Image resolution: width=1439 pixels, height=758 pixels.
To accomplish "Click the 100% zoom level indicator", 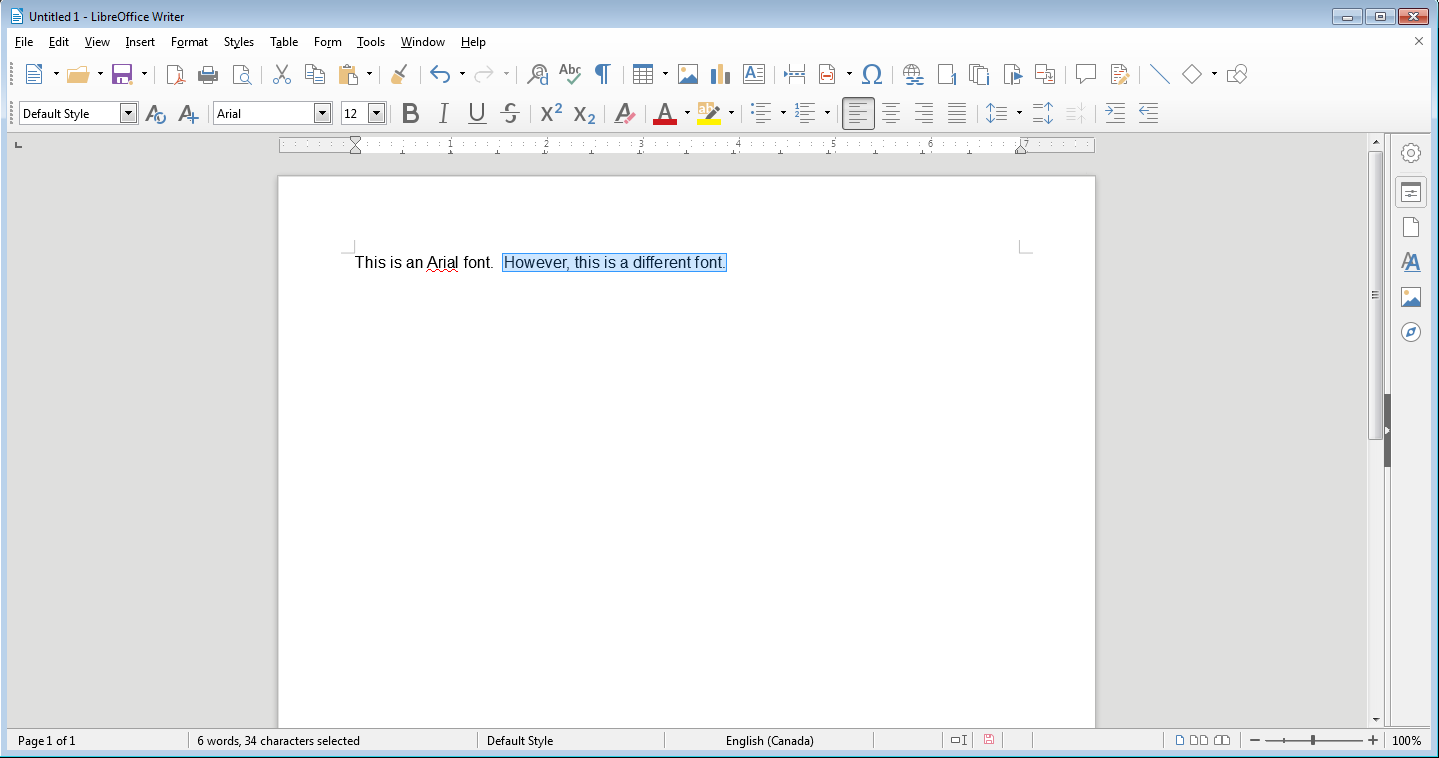I will [1406, 741].
